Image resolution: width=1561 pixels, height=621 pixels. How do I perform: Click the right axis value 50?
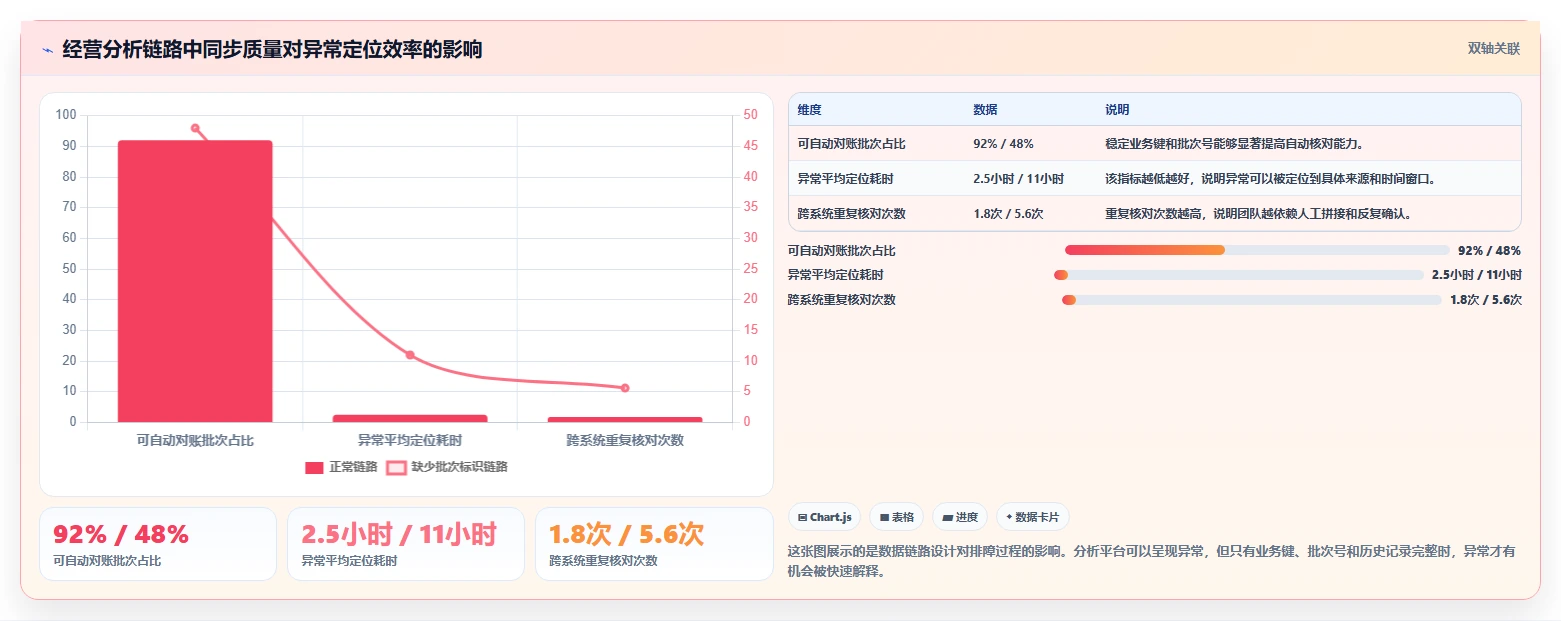749,115
